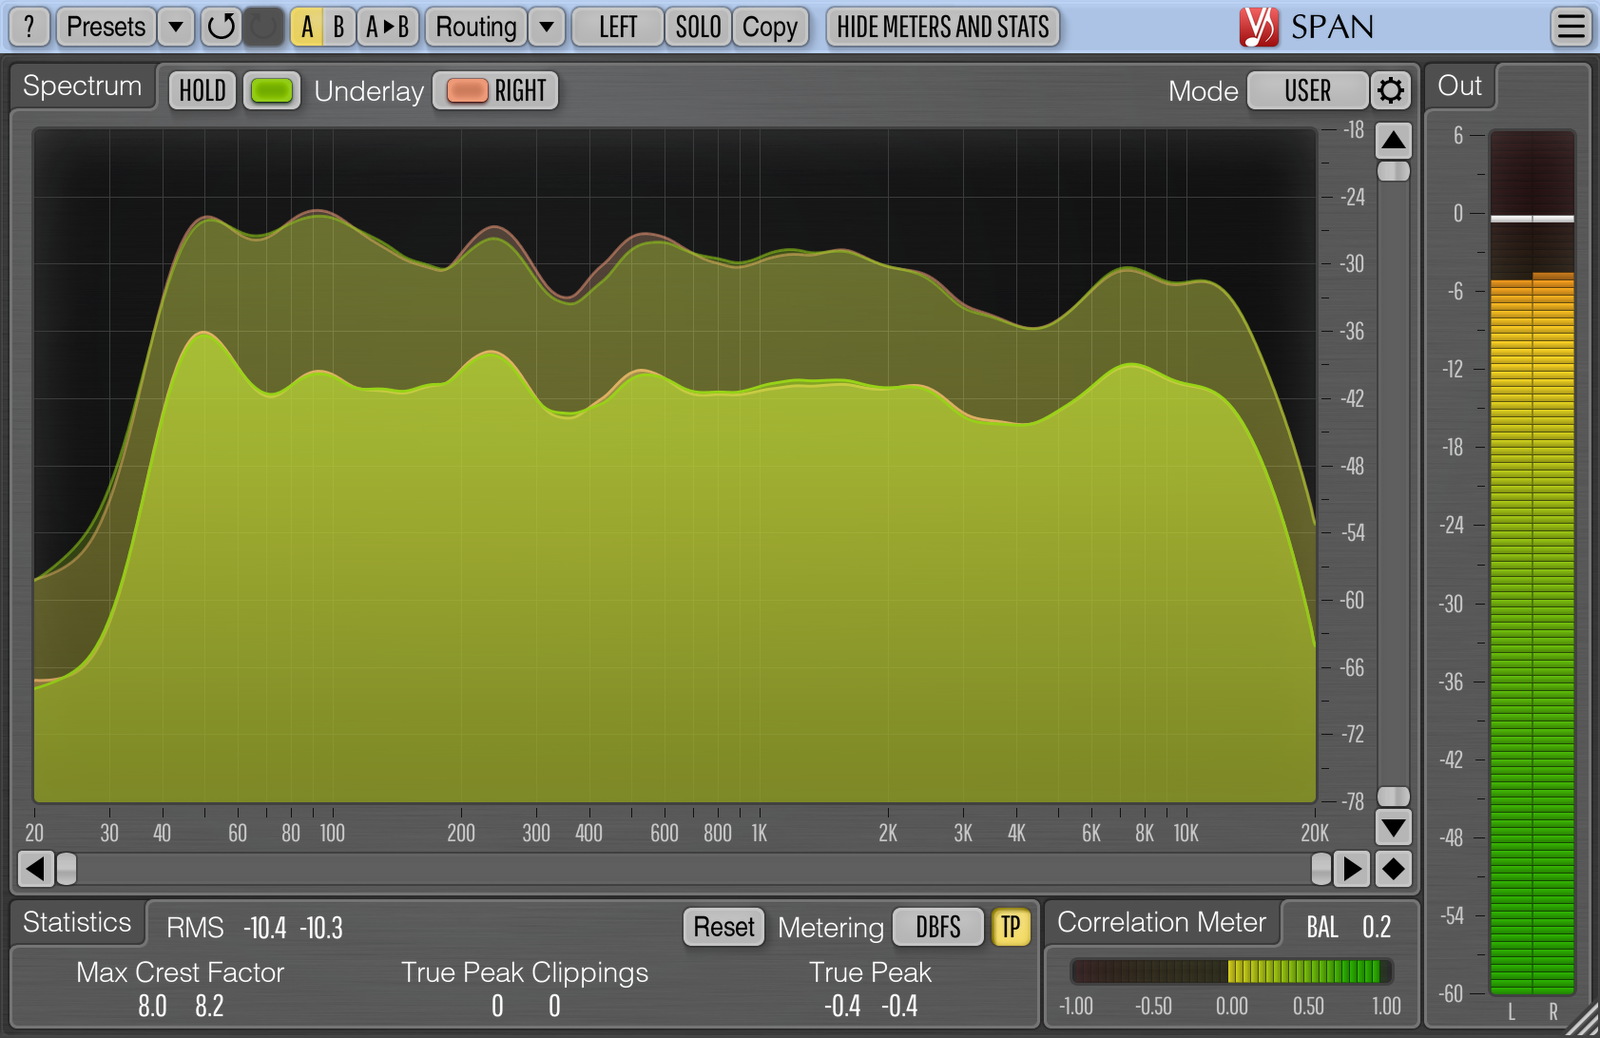The image size is (1600, 1038).
Task: Open the USER mode selector
Action: coord(1307,91)
